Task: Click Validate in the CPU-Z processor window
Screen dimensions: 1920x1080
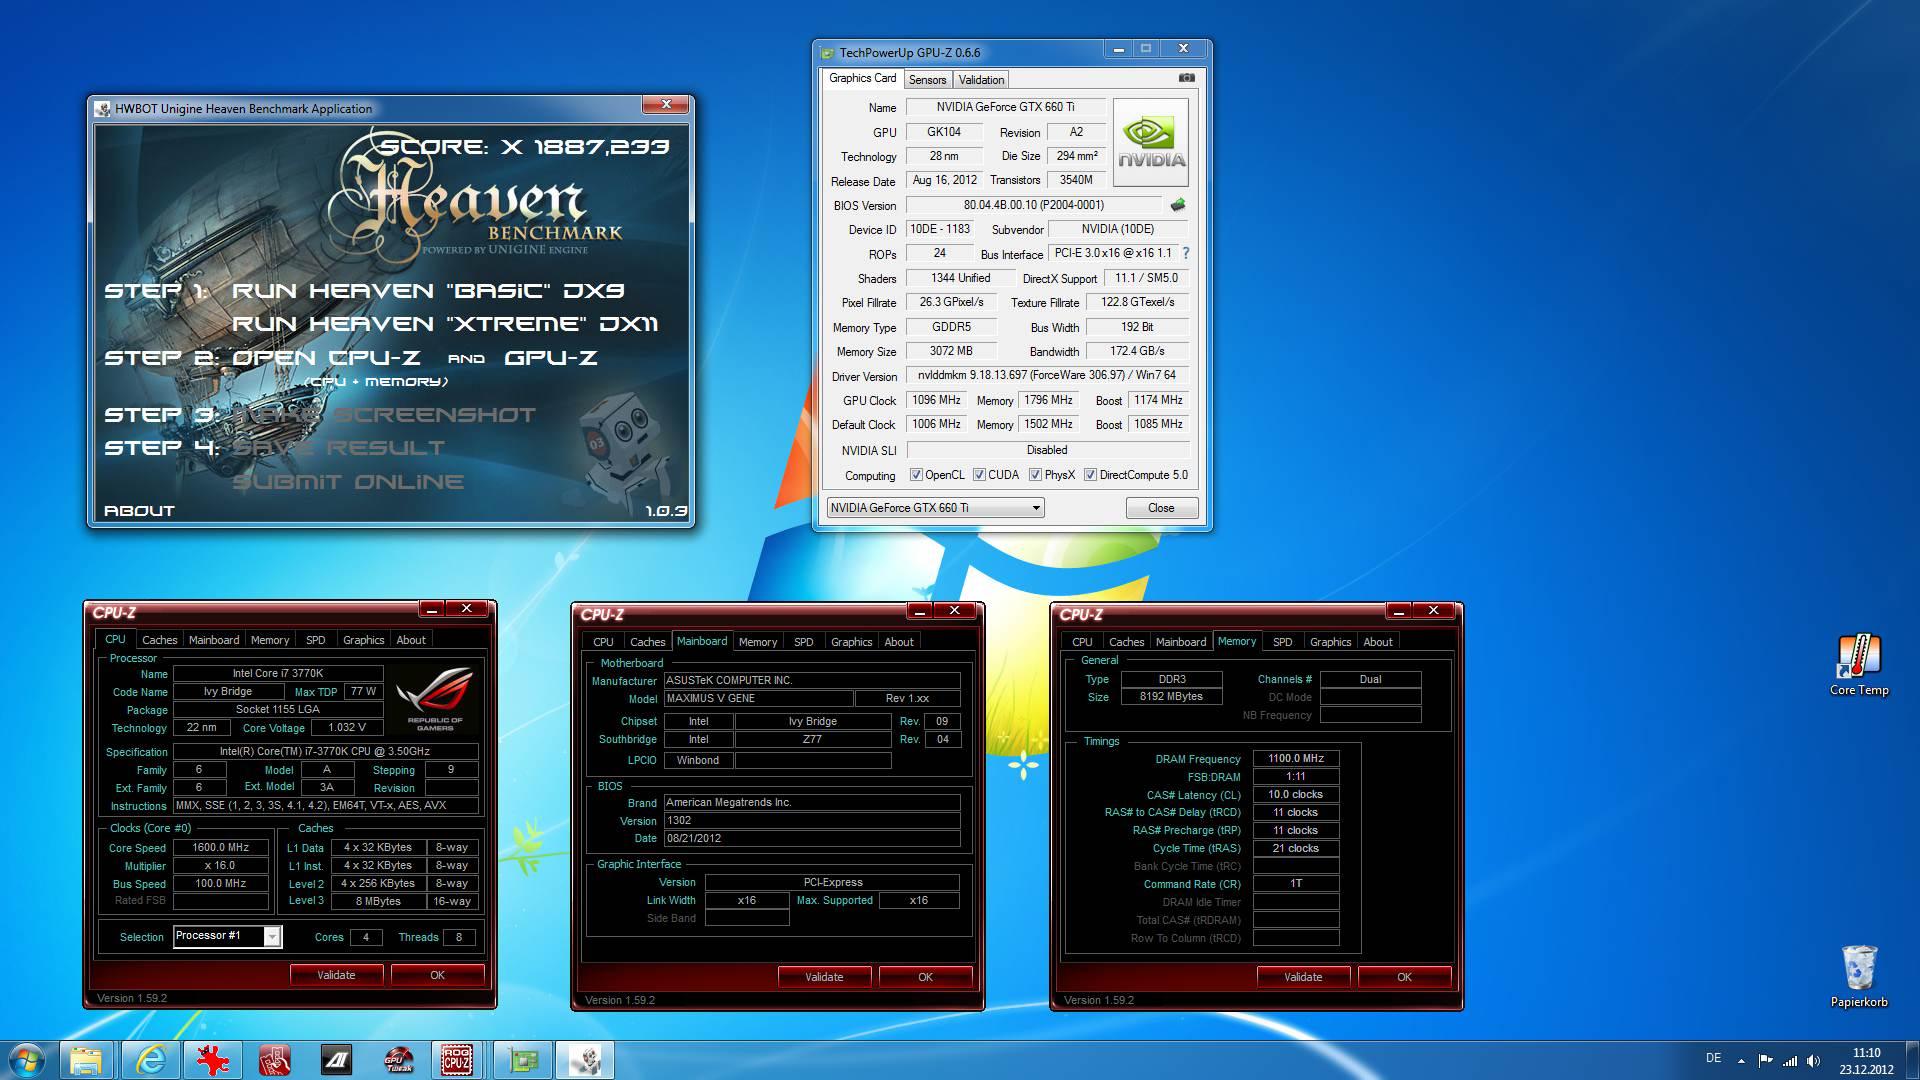Action: tap(336, 975)
